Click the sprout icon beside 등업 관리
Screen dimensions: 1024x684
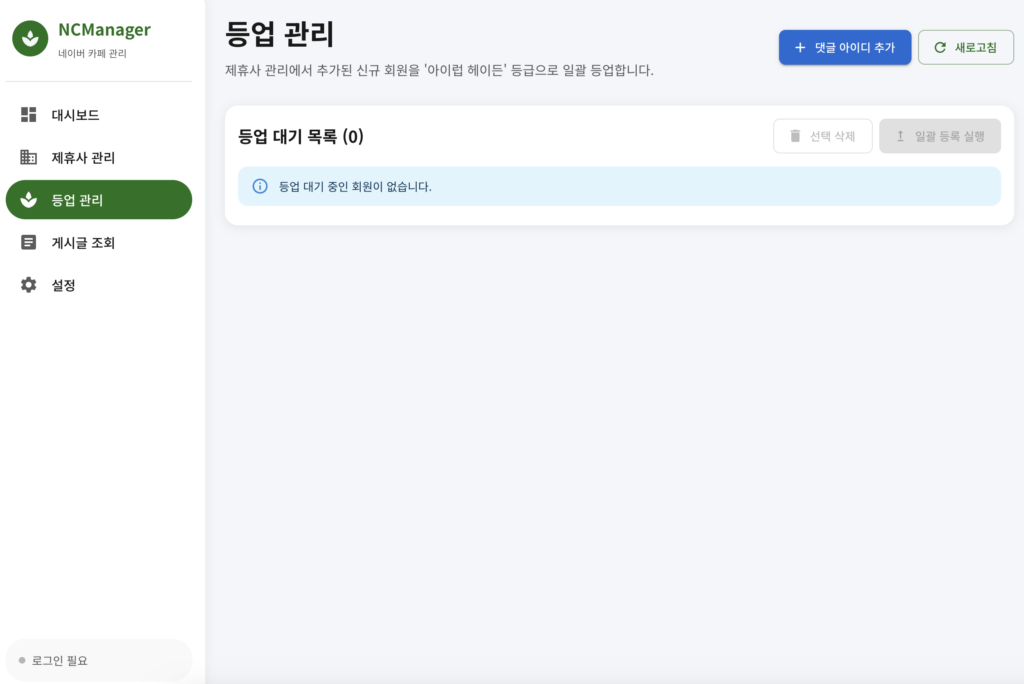coord(29,200)
